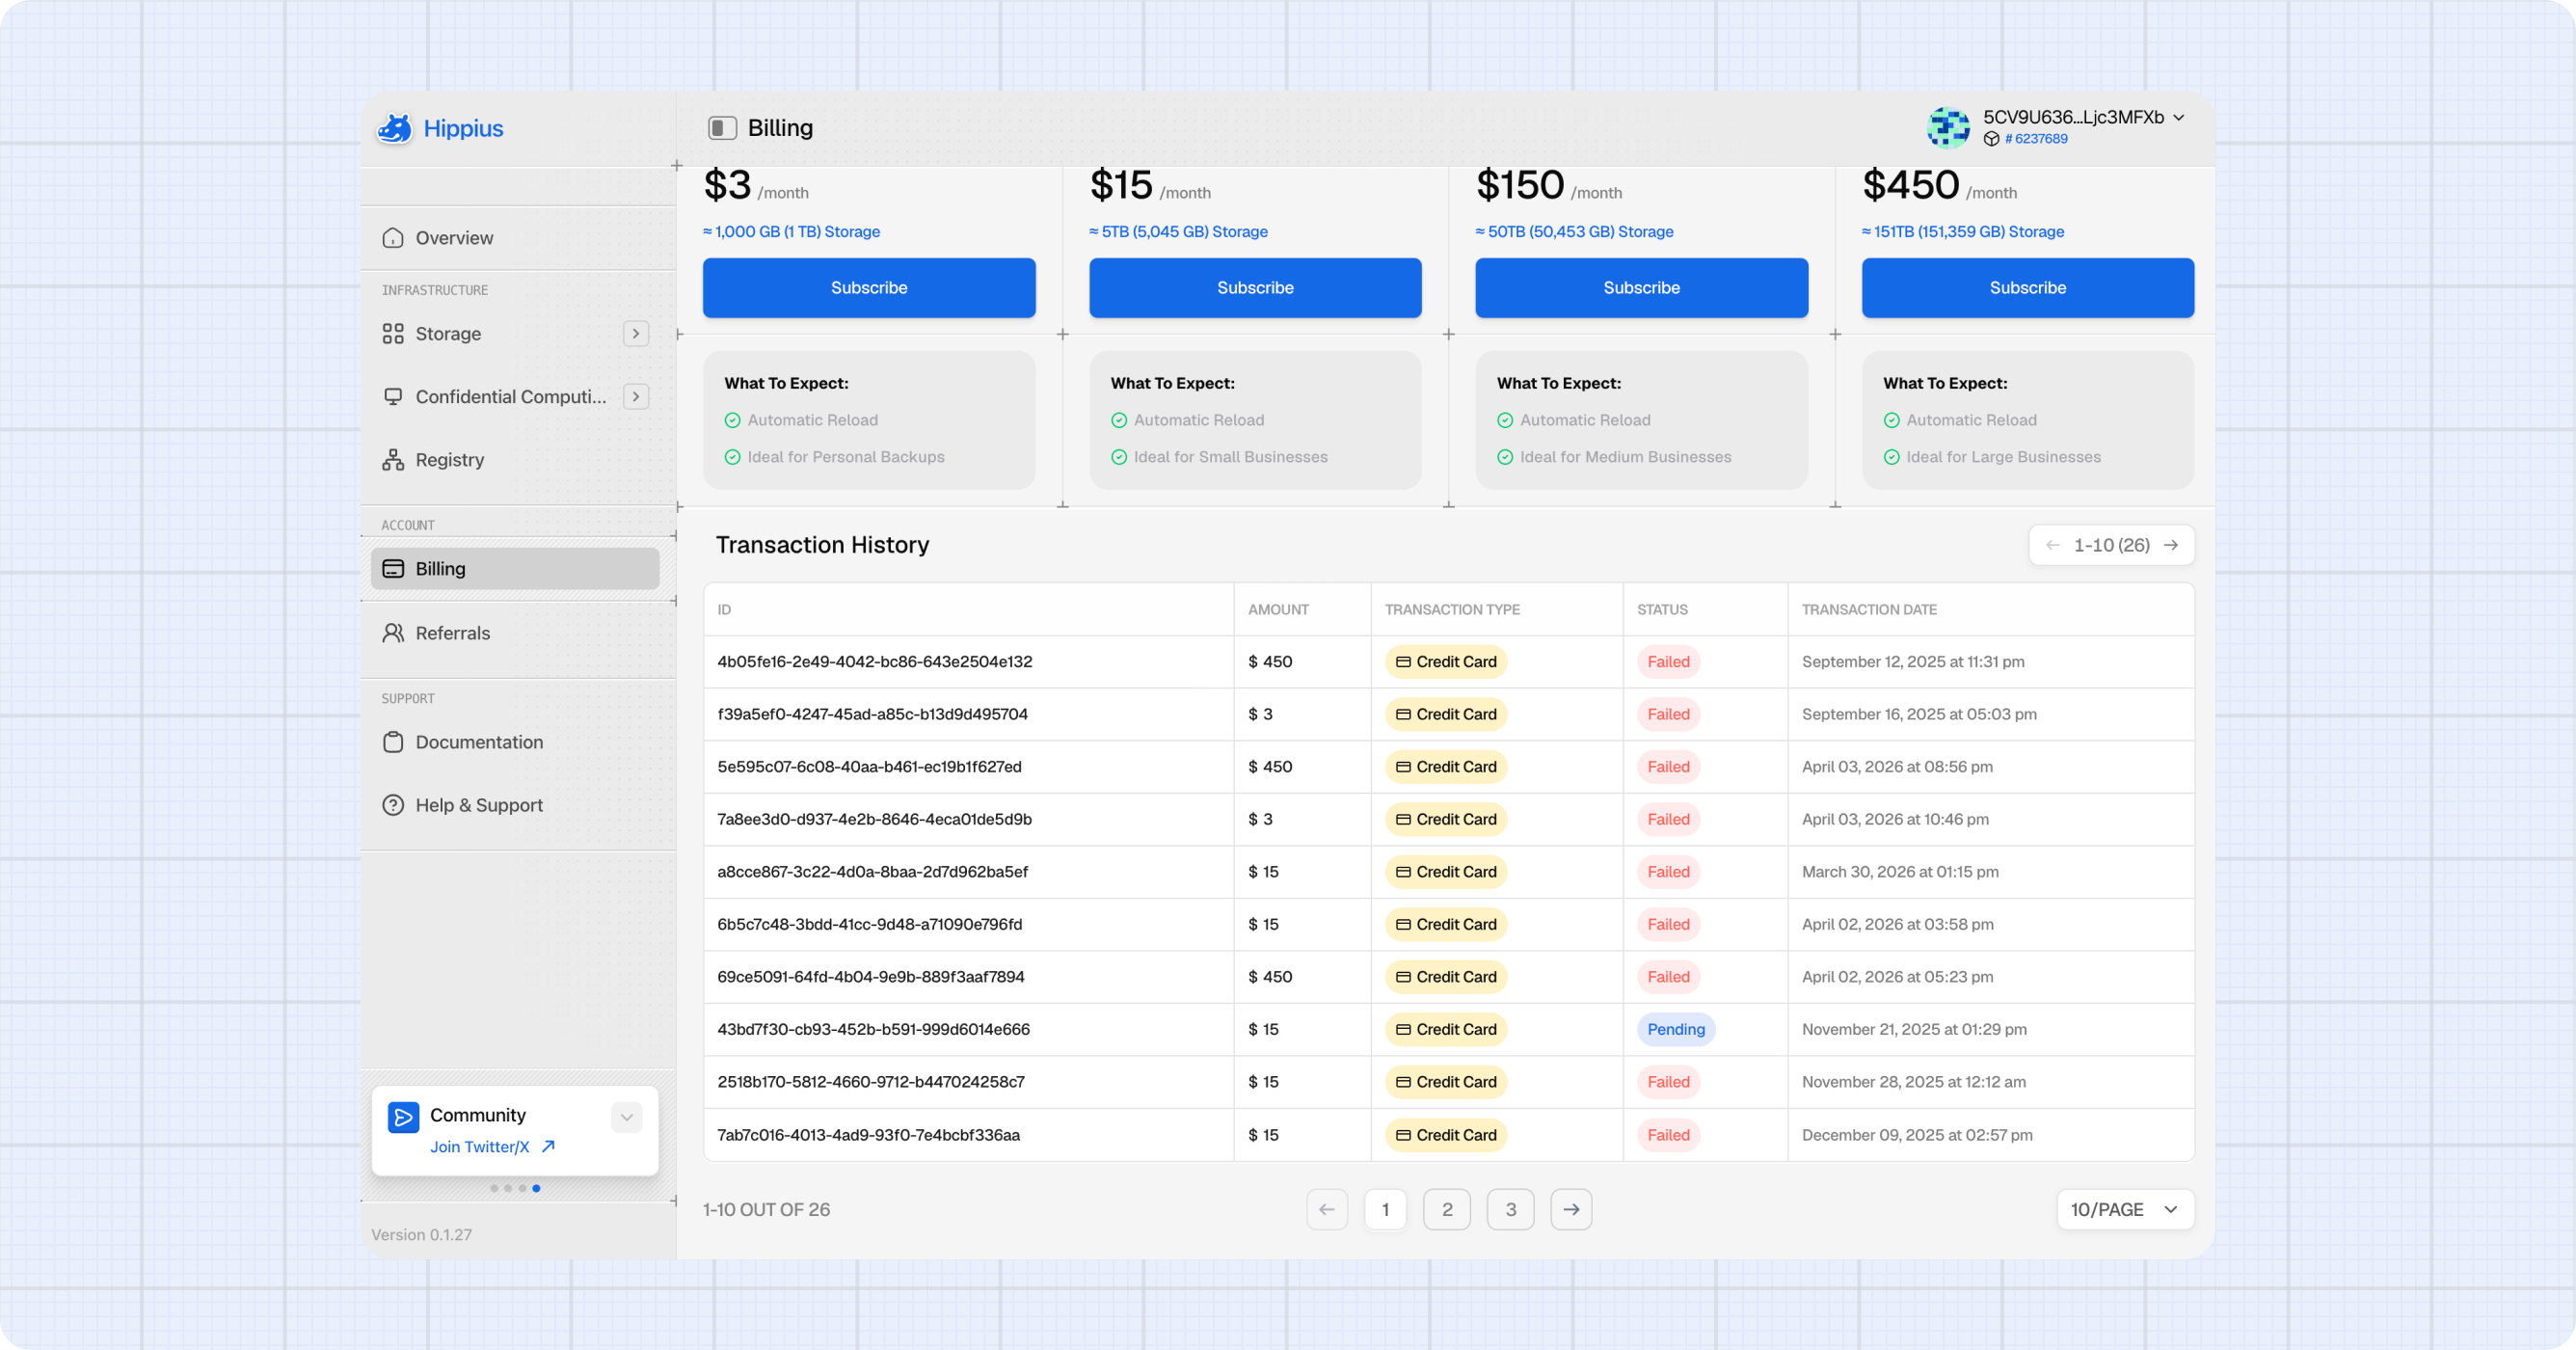Screen dimensions: 2576x1350
Task: Open Overview in the sidebar
Action: click(516, 238)
